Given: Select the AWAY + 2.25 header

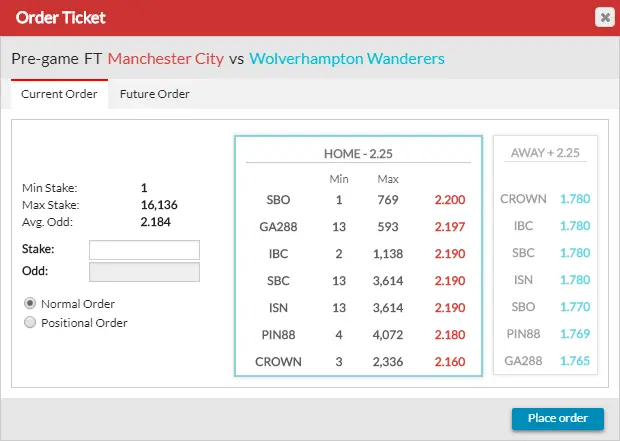Looking at the screenshot, I should coord(545,153).
